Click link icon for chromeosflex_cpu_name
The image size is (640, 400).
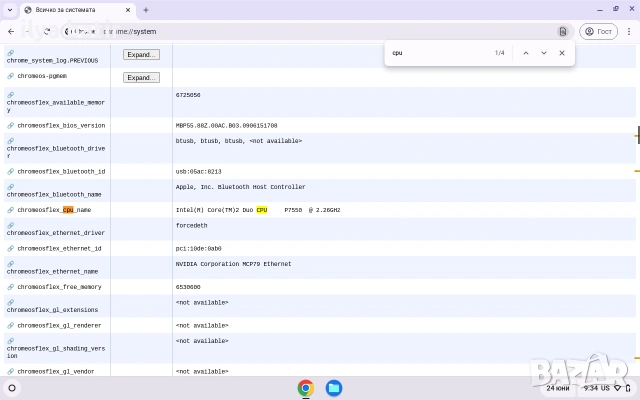pos(11,210)
